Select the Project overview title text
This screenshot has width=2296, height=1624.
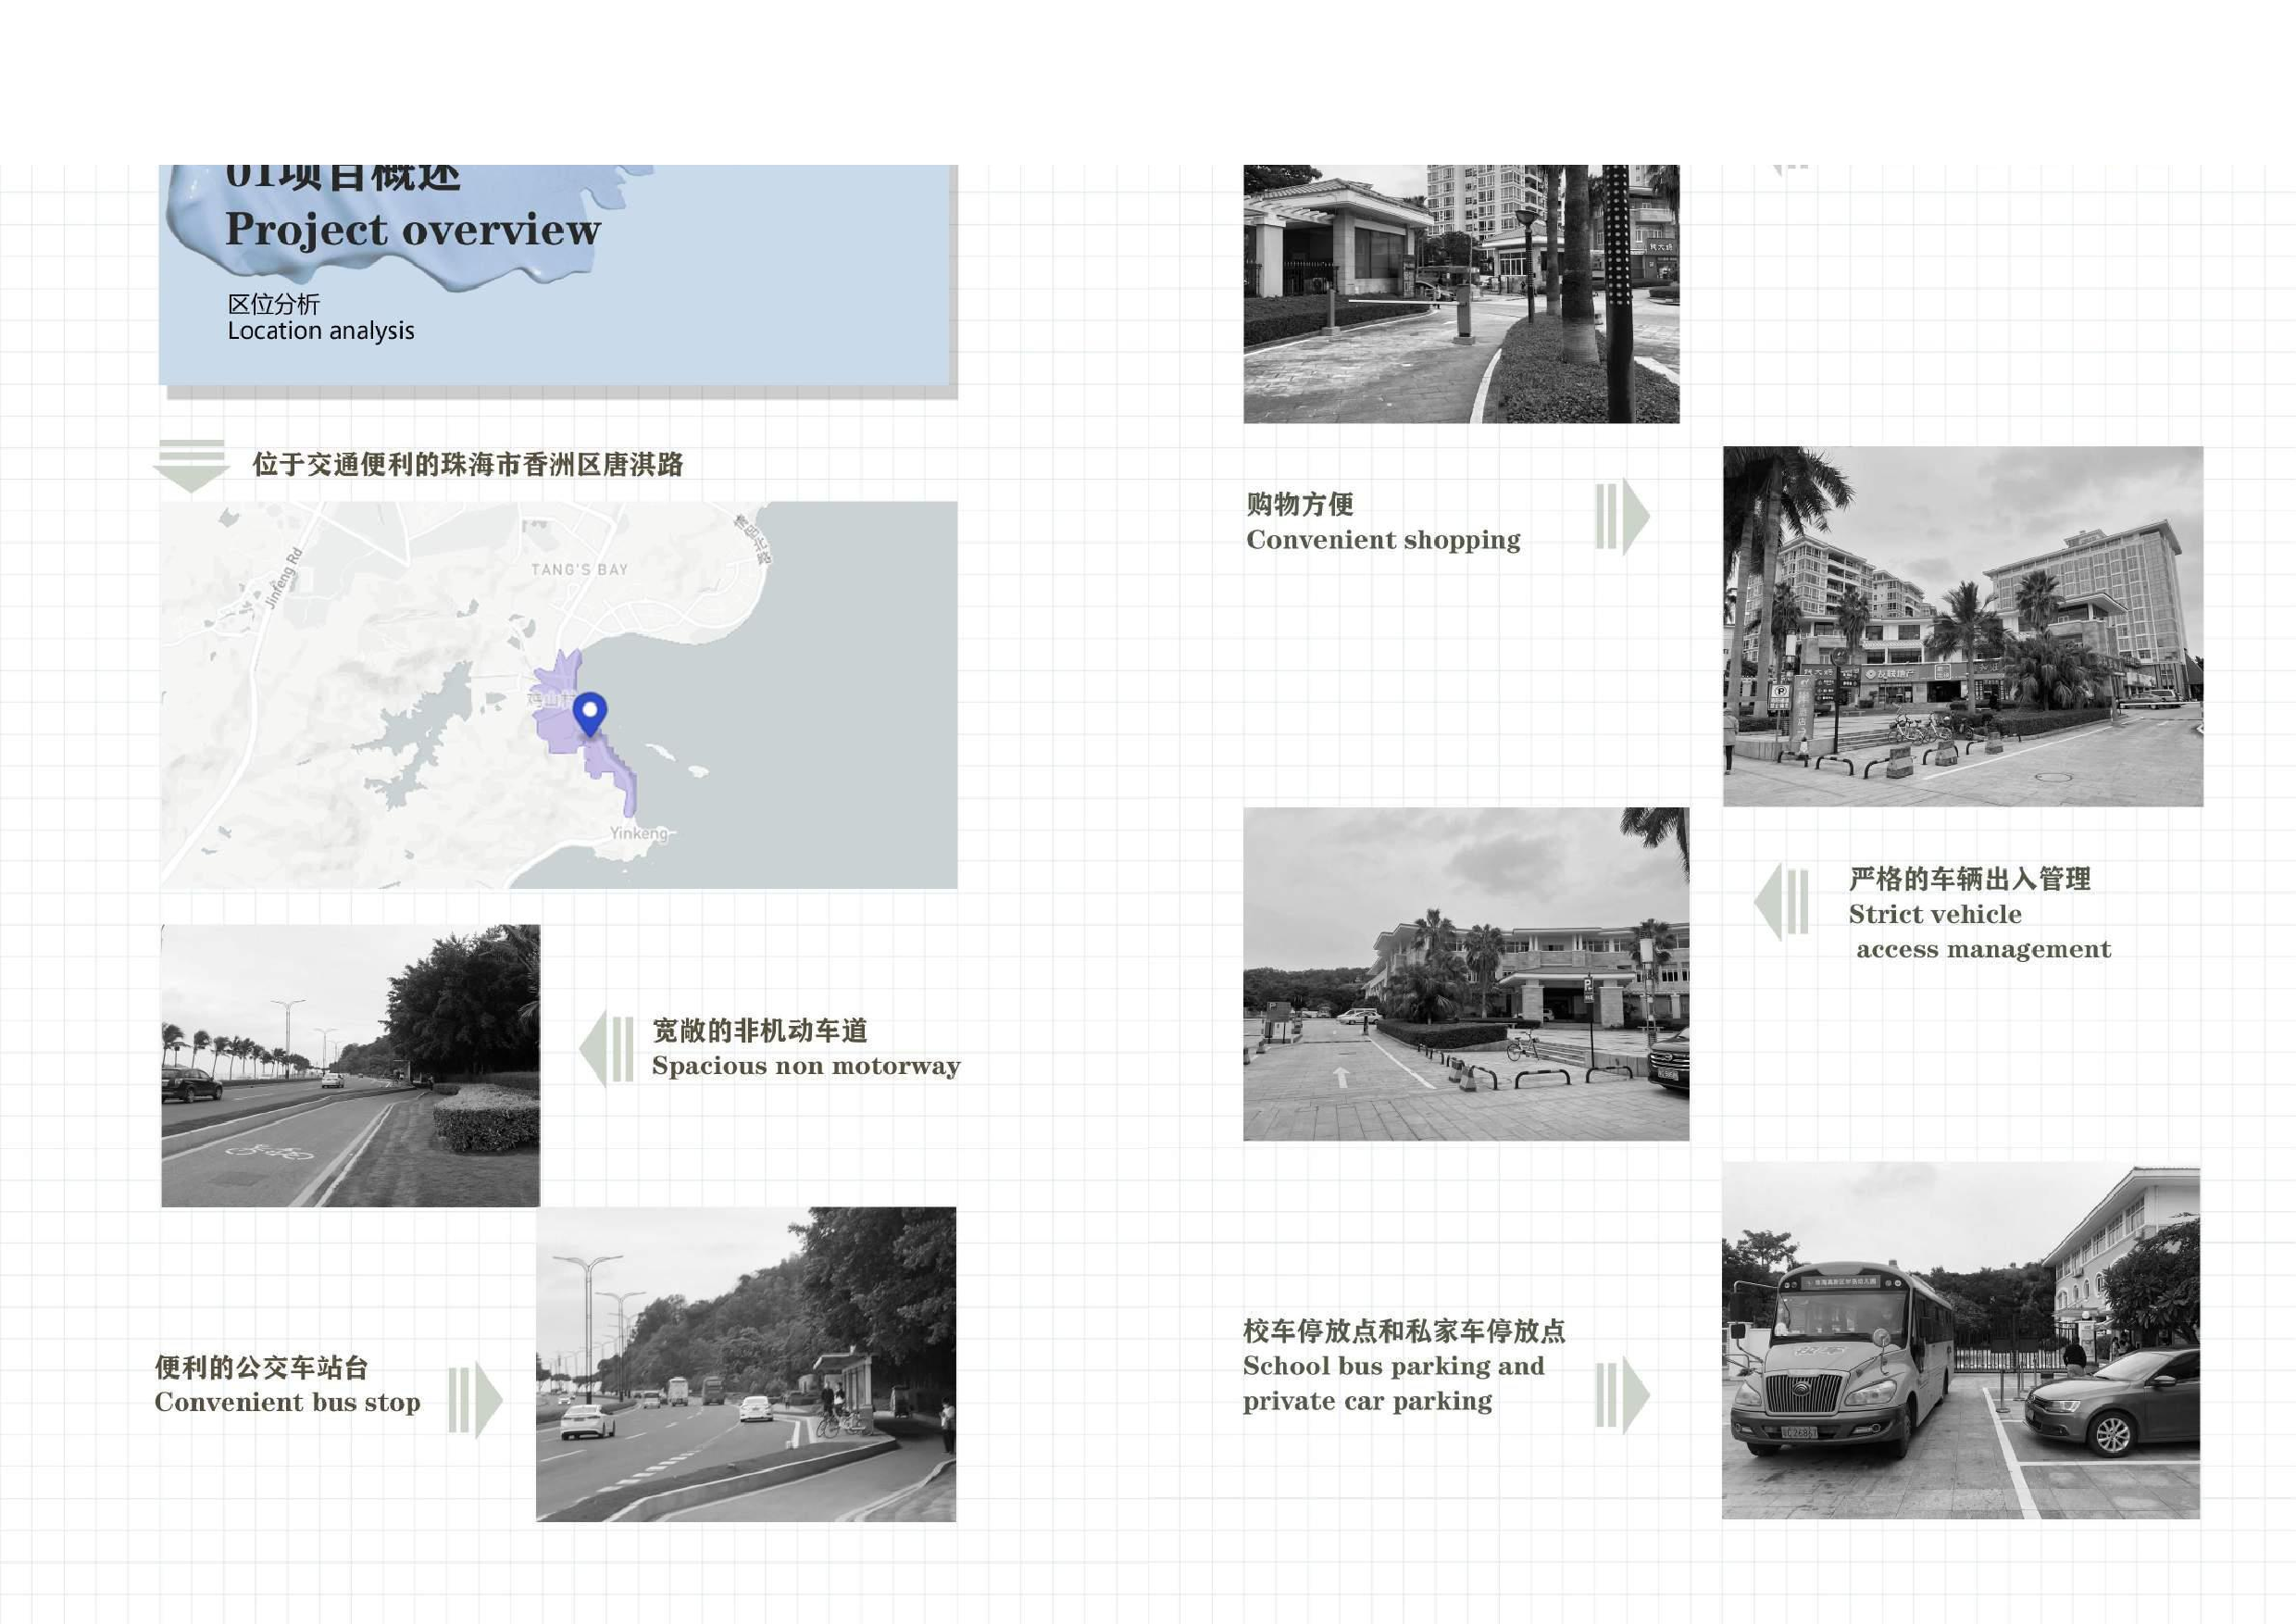412,230
